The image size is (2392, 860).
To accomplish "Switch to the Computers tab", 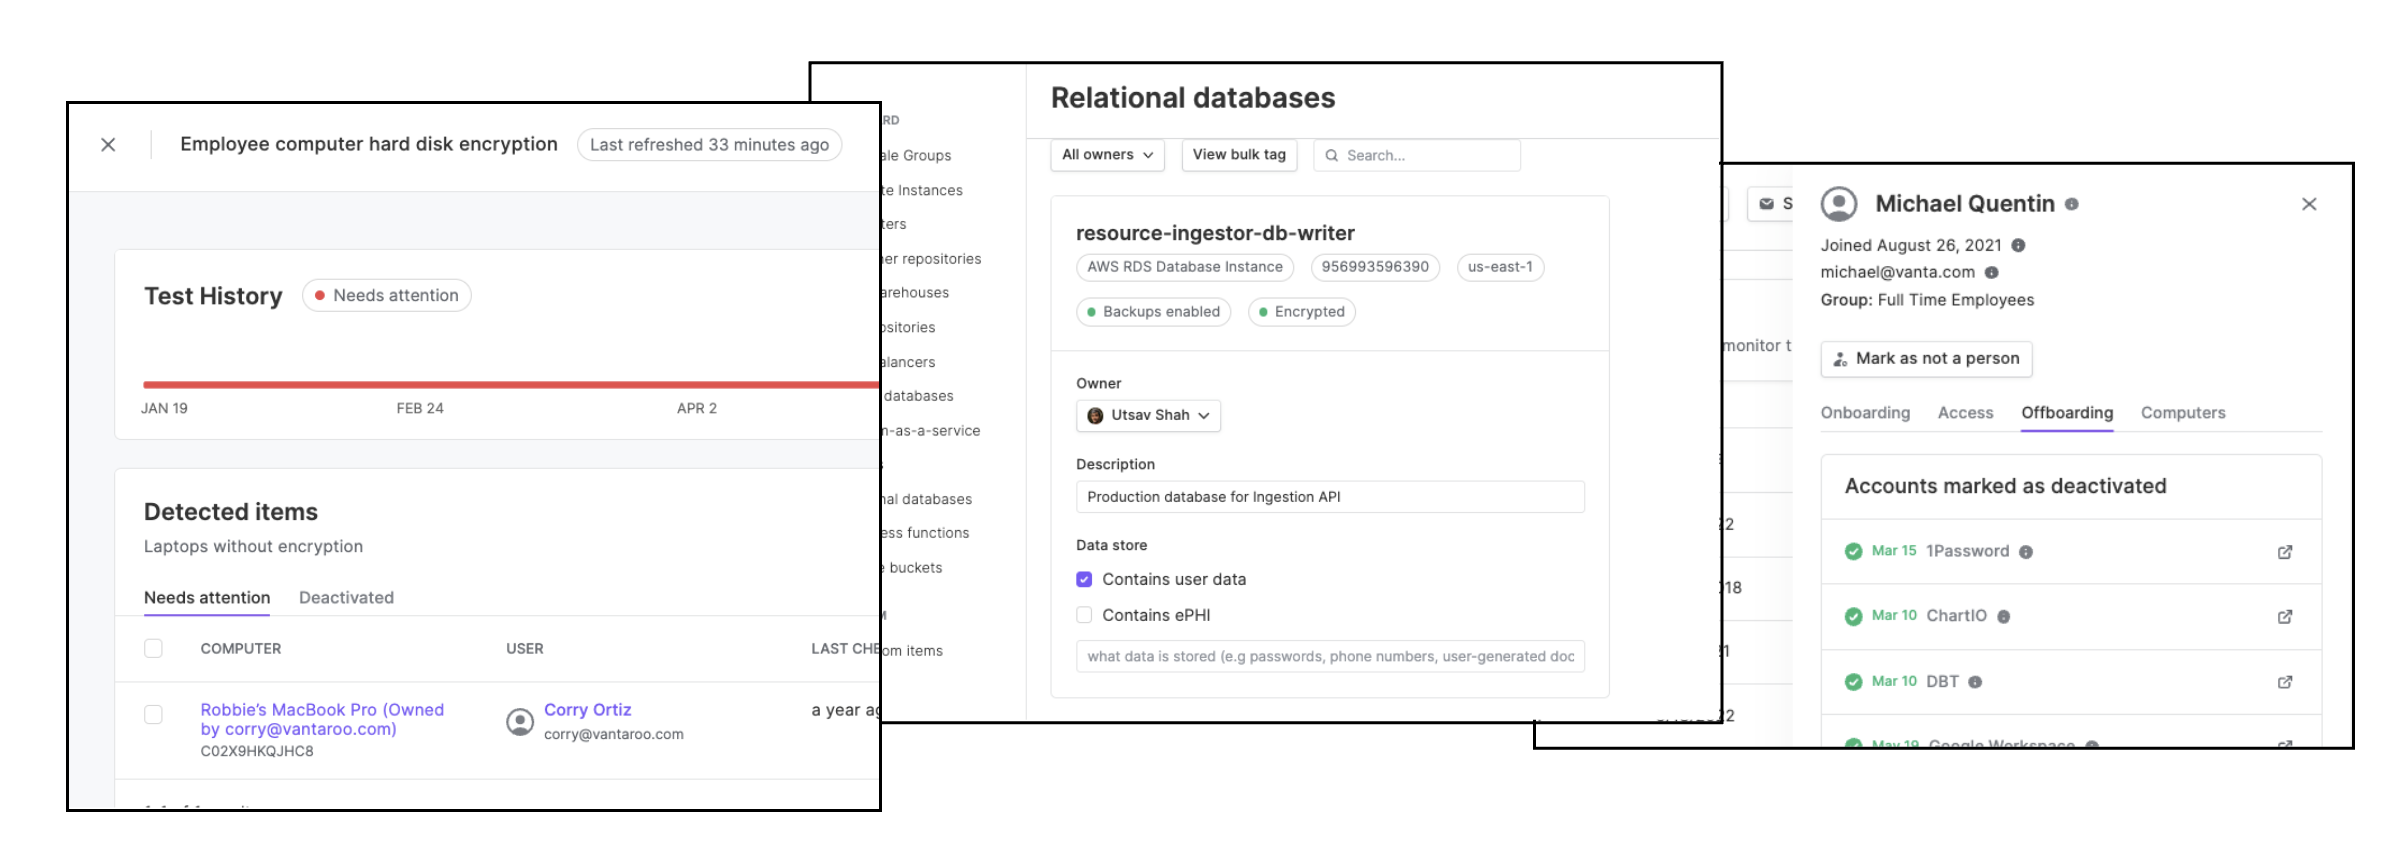I will click(x=2183, y=413).
